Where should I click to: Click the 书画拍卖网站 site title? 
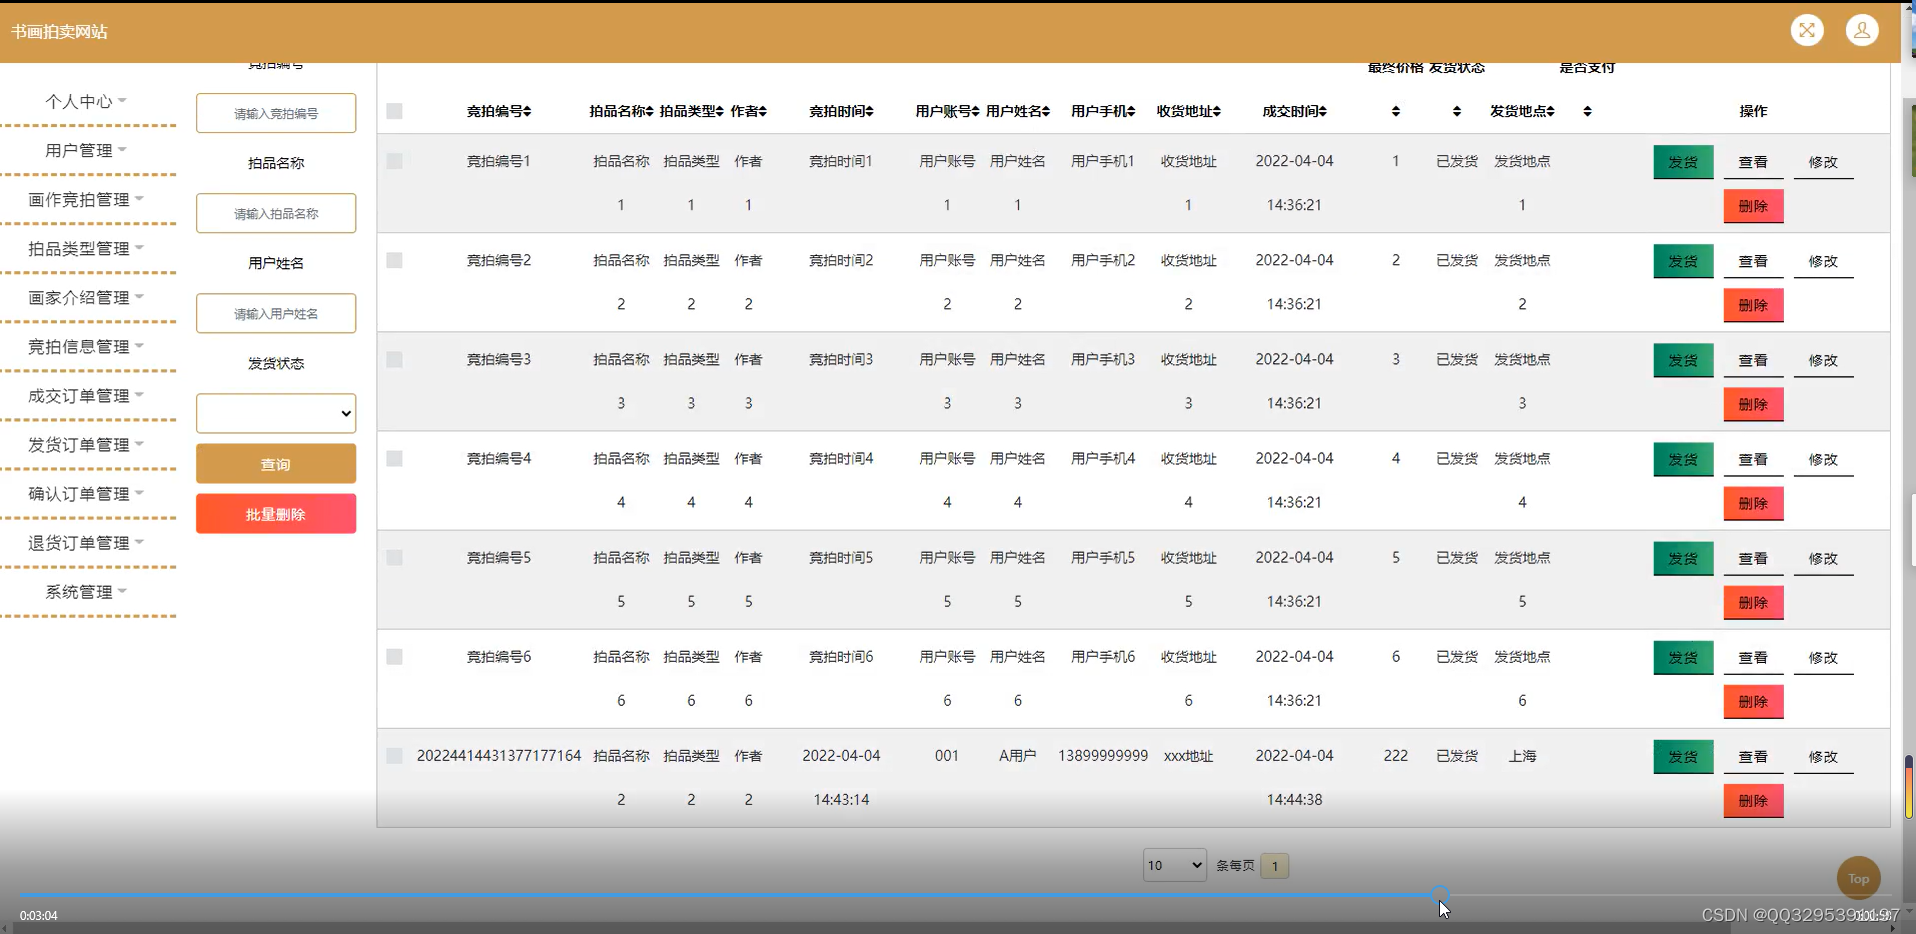[59, 32]
